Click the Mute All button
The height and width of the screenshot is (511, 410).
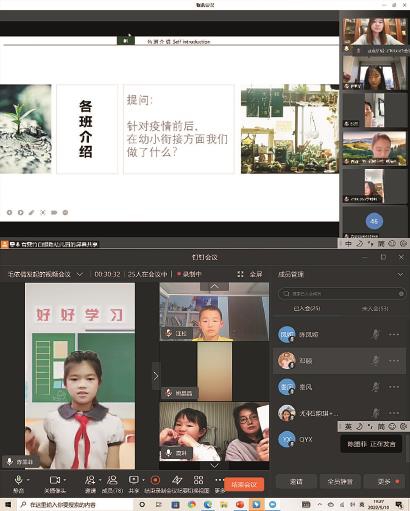click(x=340, y=482)
